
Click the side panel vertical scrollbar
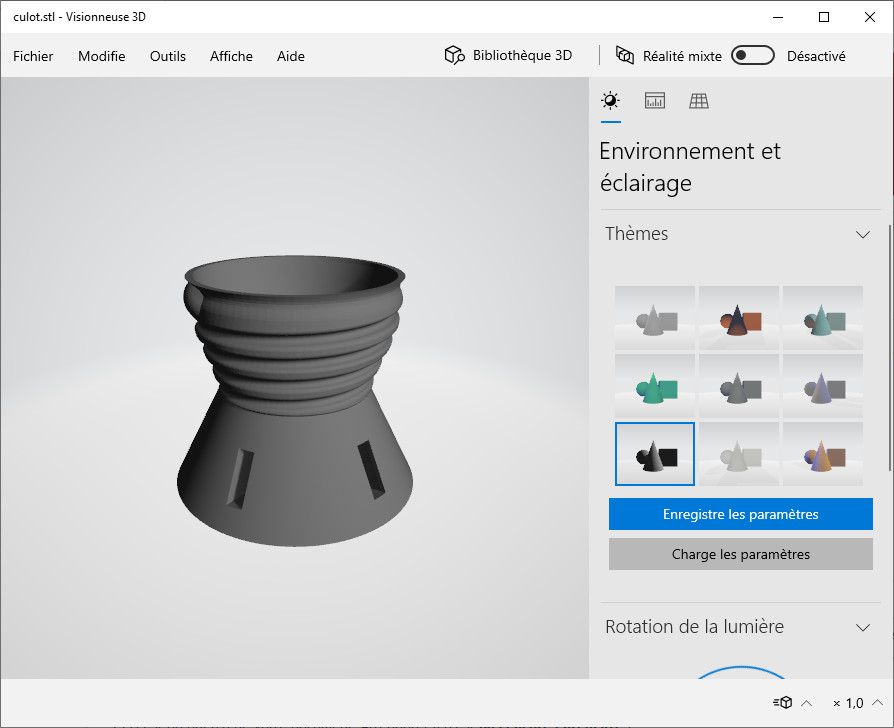(889, 350)
